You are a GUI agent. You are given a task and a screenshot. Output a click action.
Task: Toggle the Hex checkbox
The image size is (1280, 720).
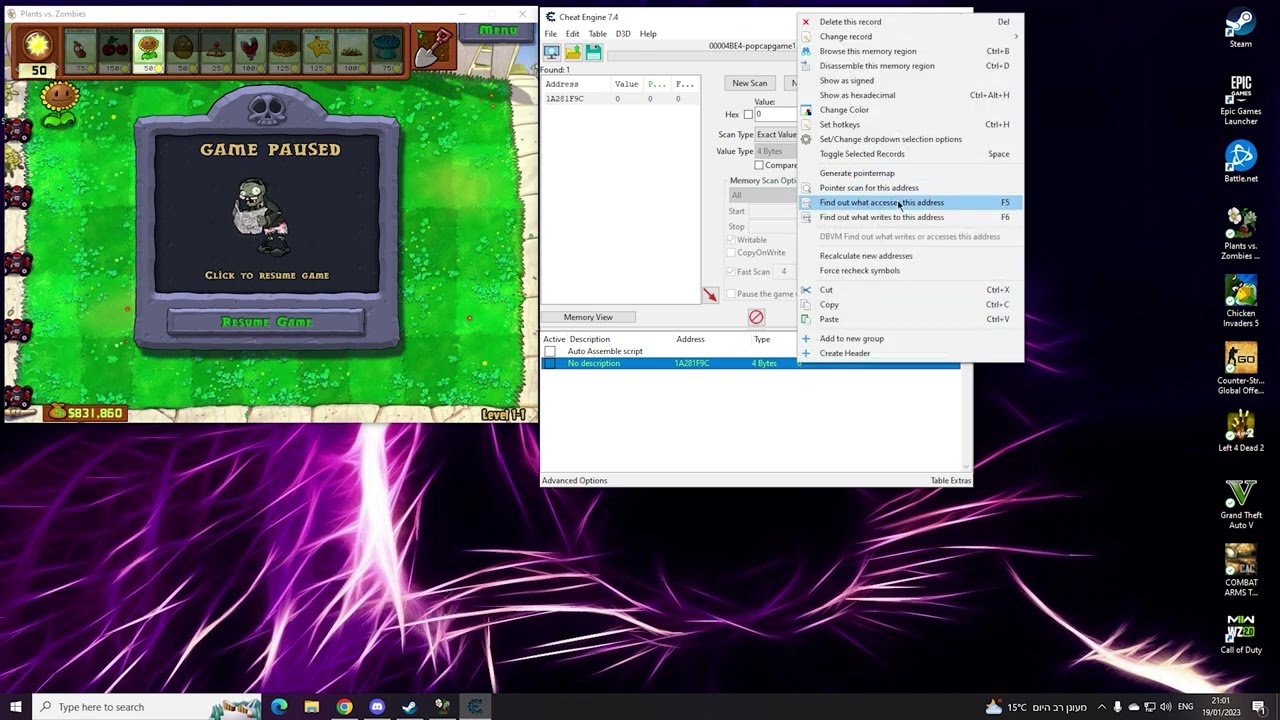(x=748, y=115)
